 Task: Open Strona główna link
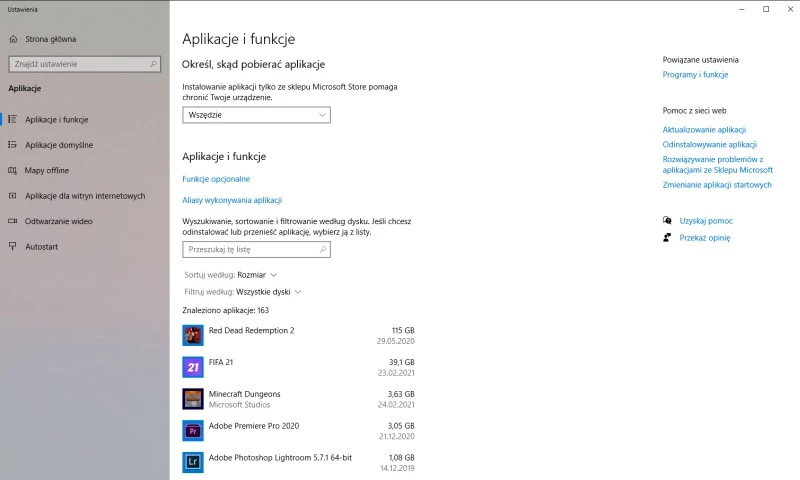(51, 39)
